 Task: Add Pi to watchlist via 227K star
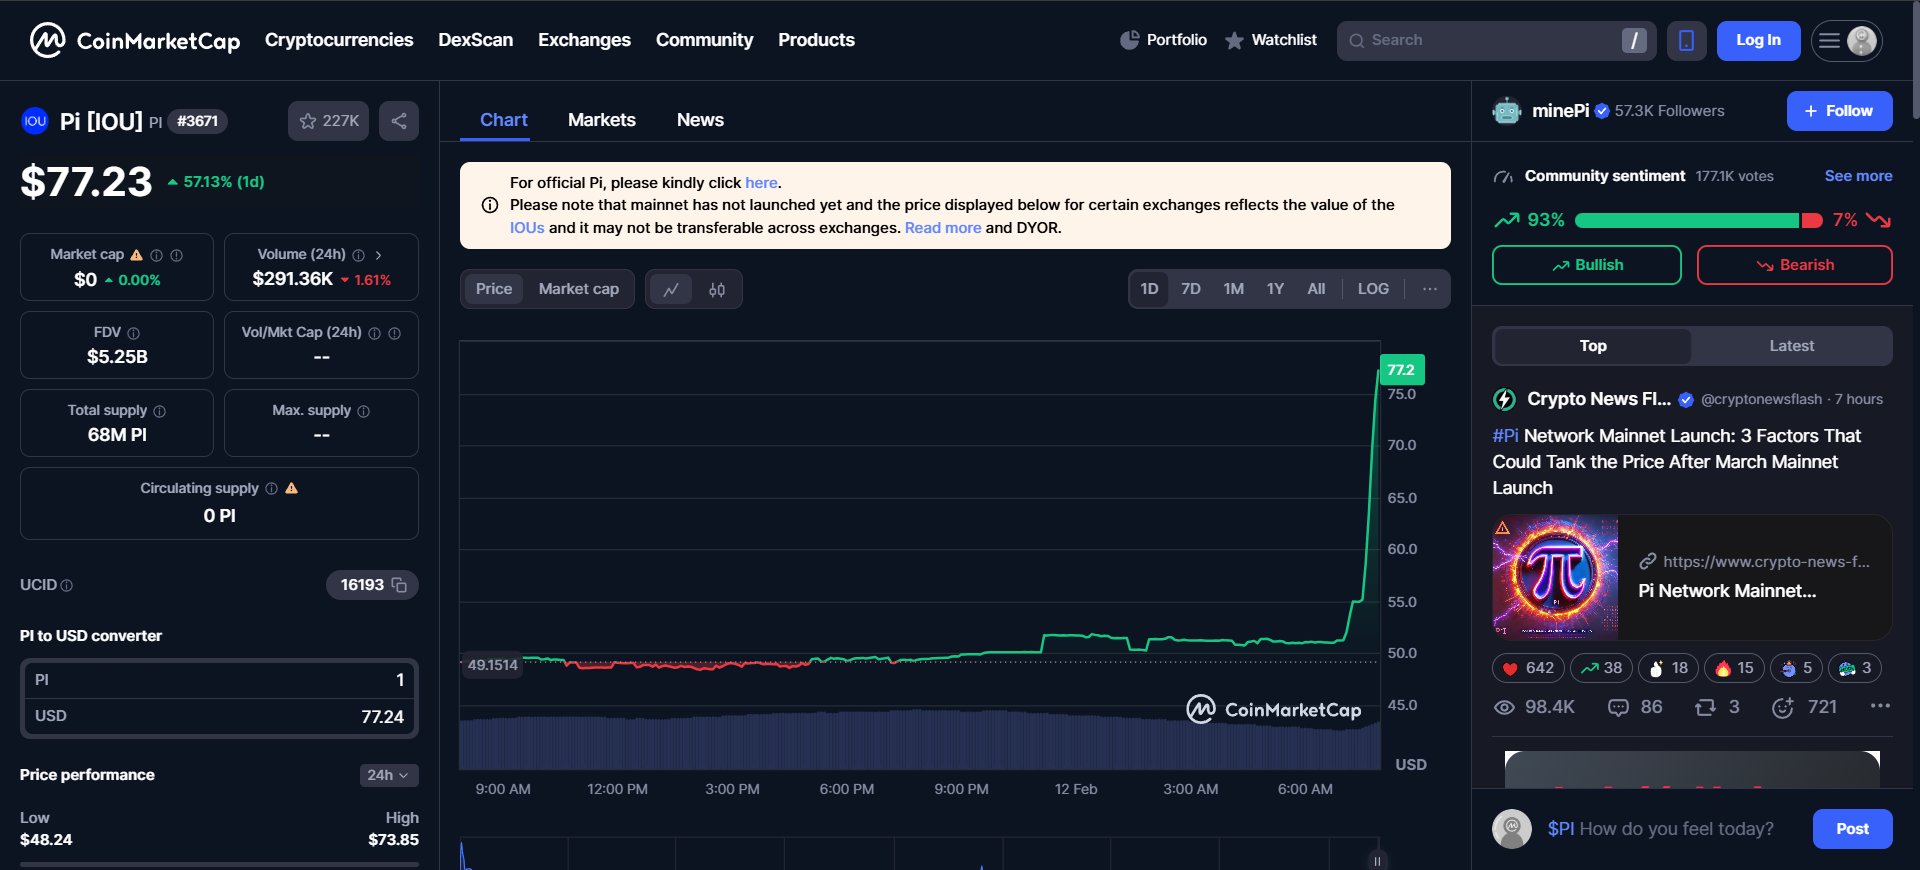(328, 121)
